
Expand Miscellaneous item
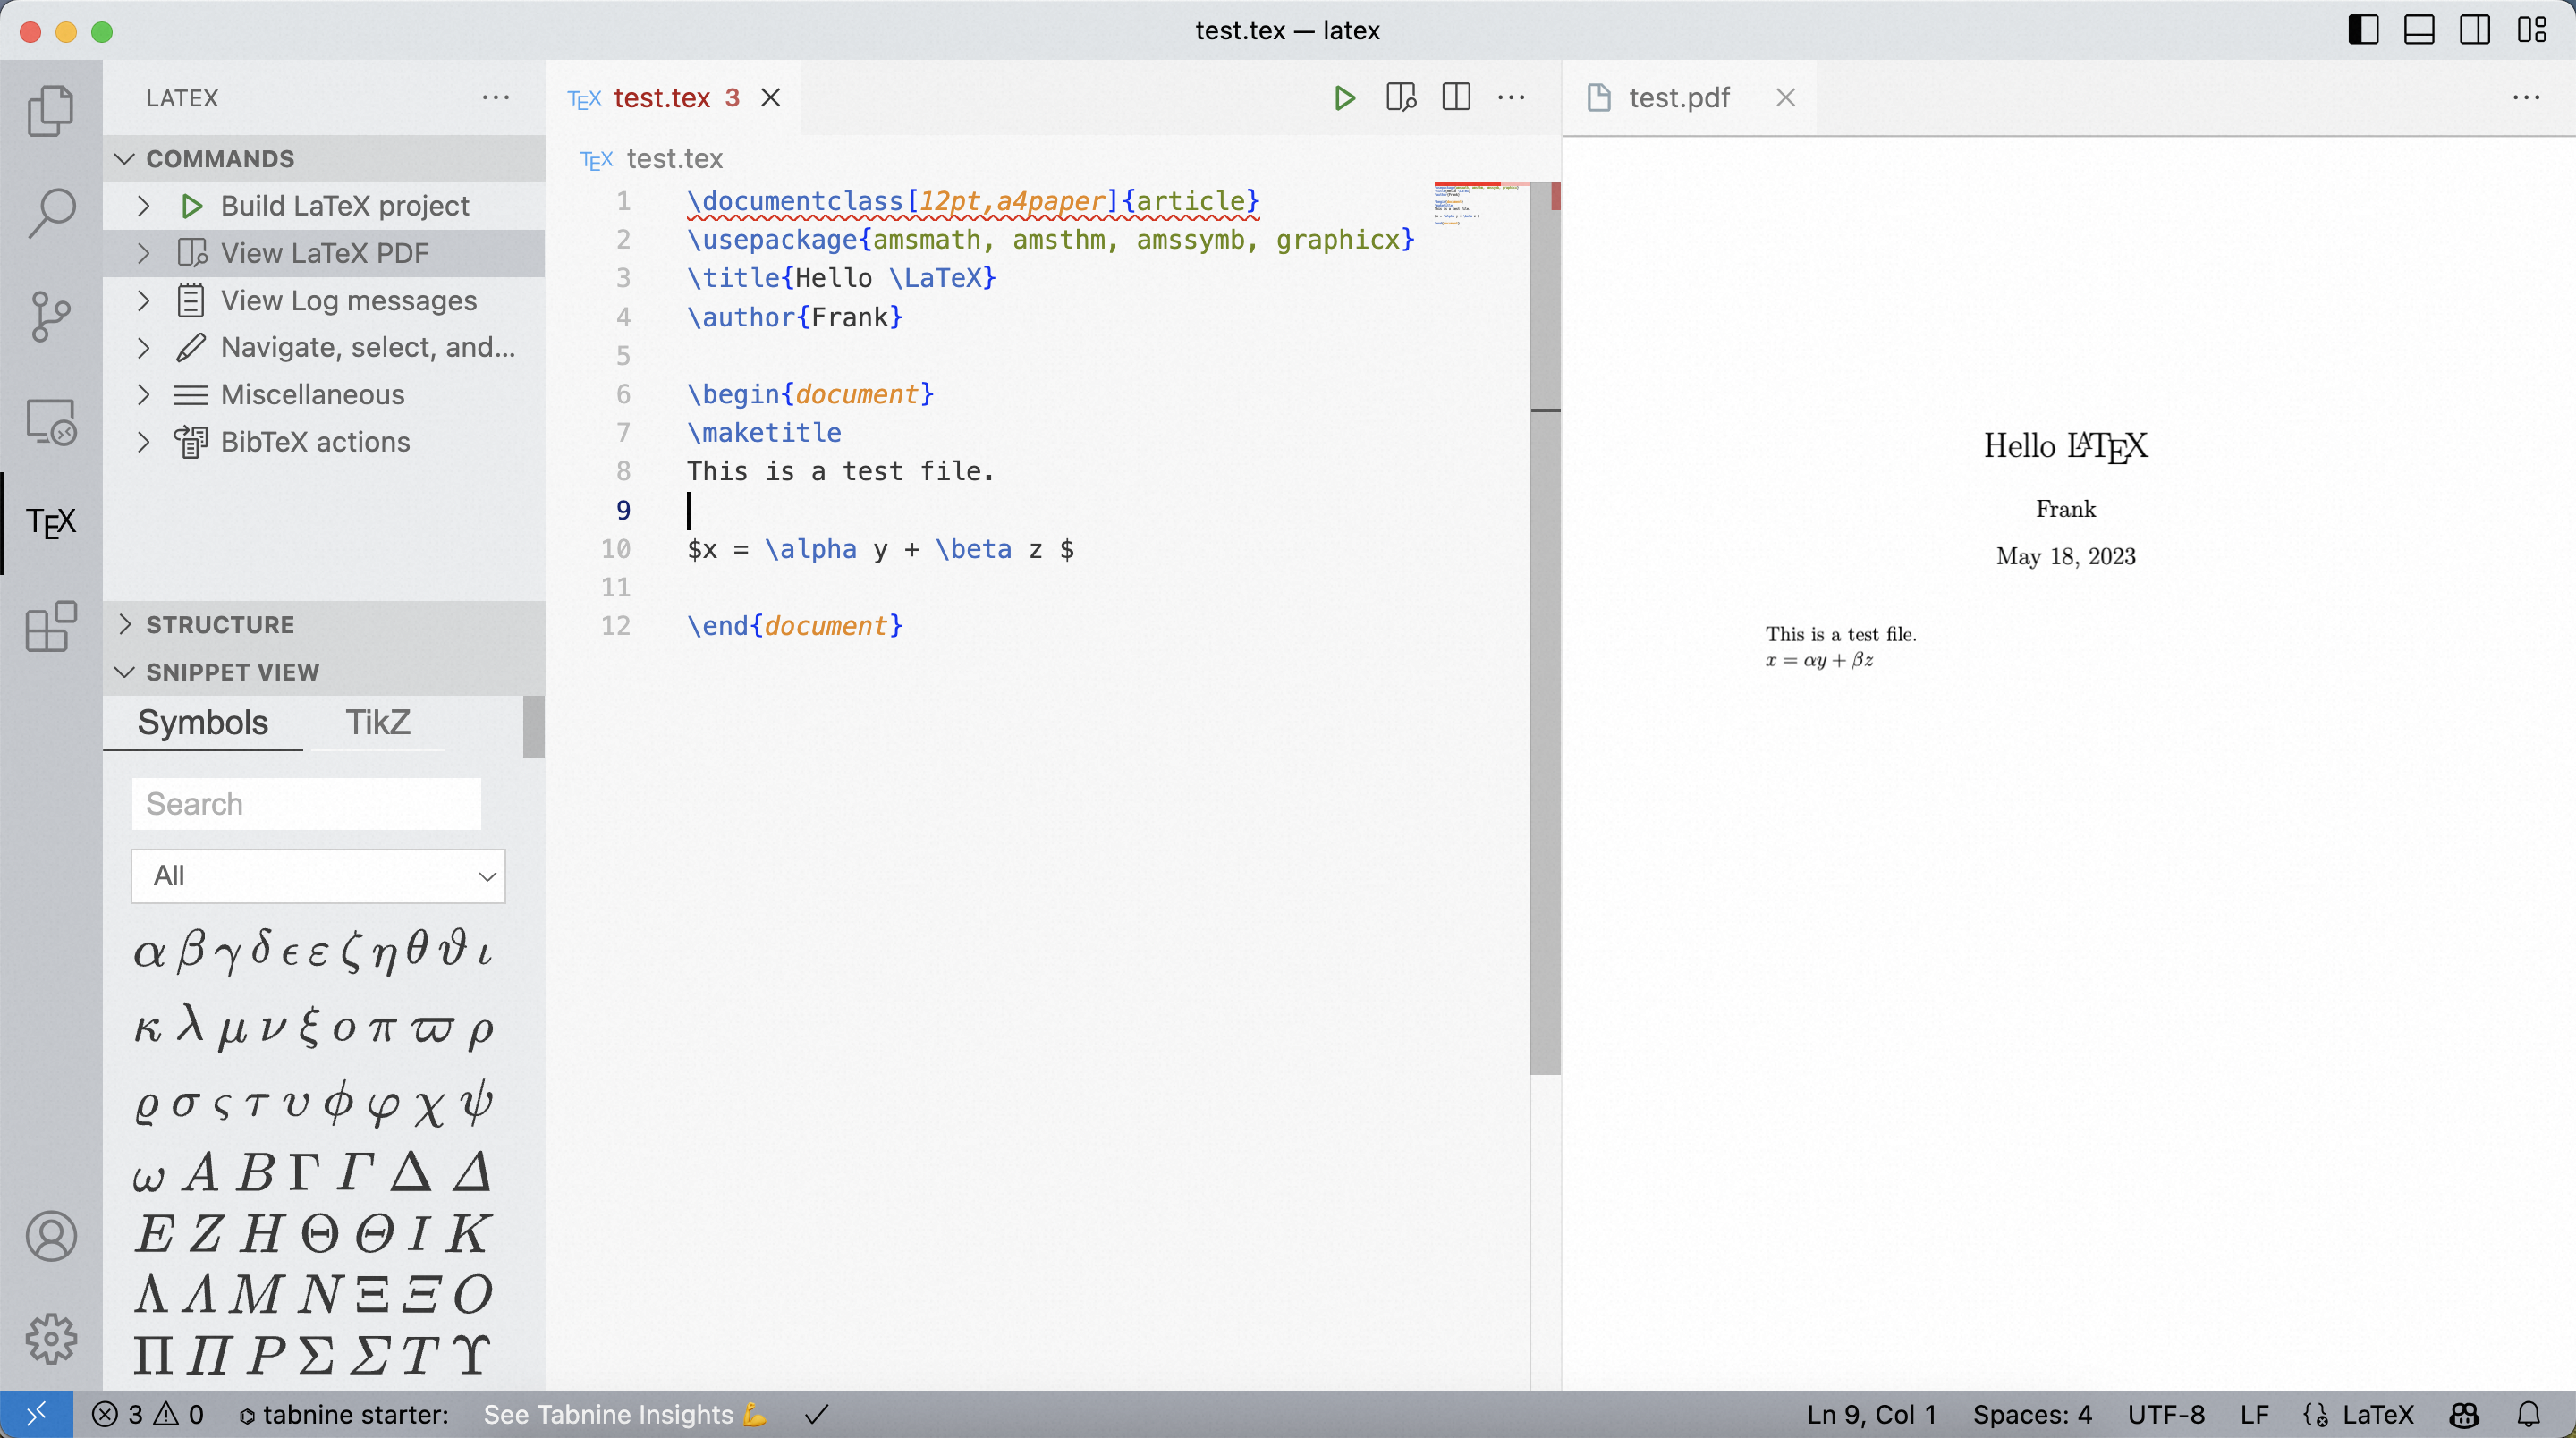(x=324, y=394)
